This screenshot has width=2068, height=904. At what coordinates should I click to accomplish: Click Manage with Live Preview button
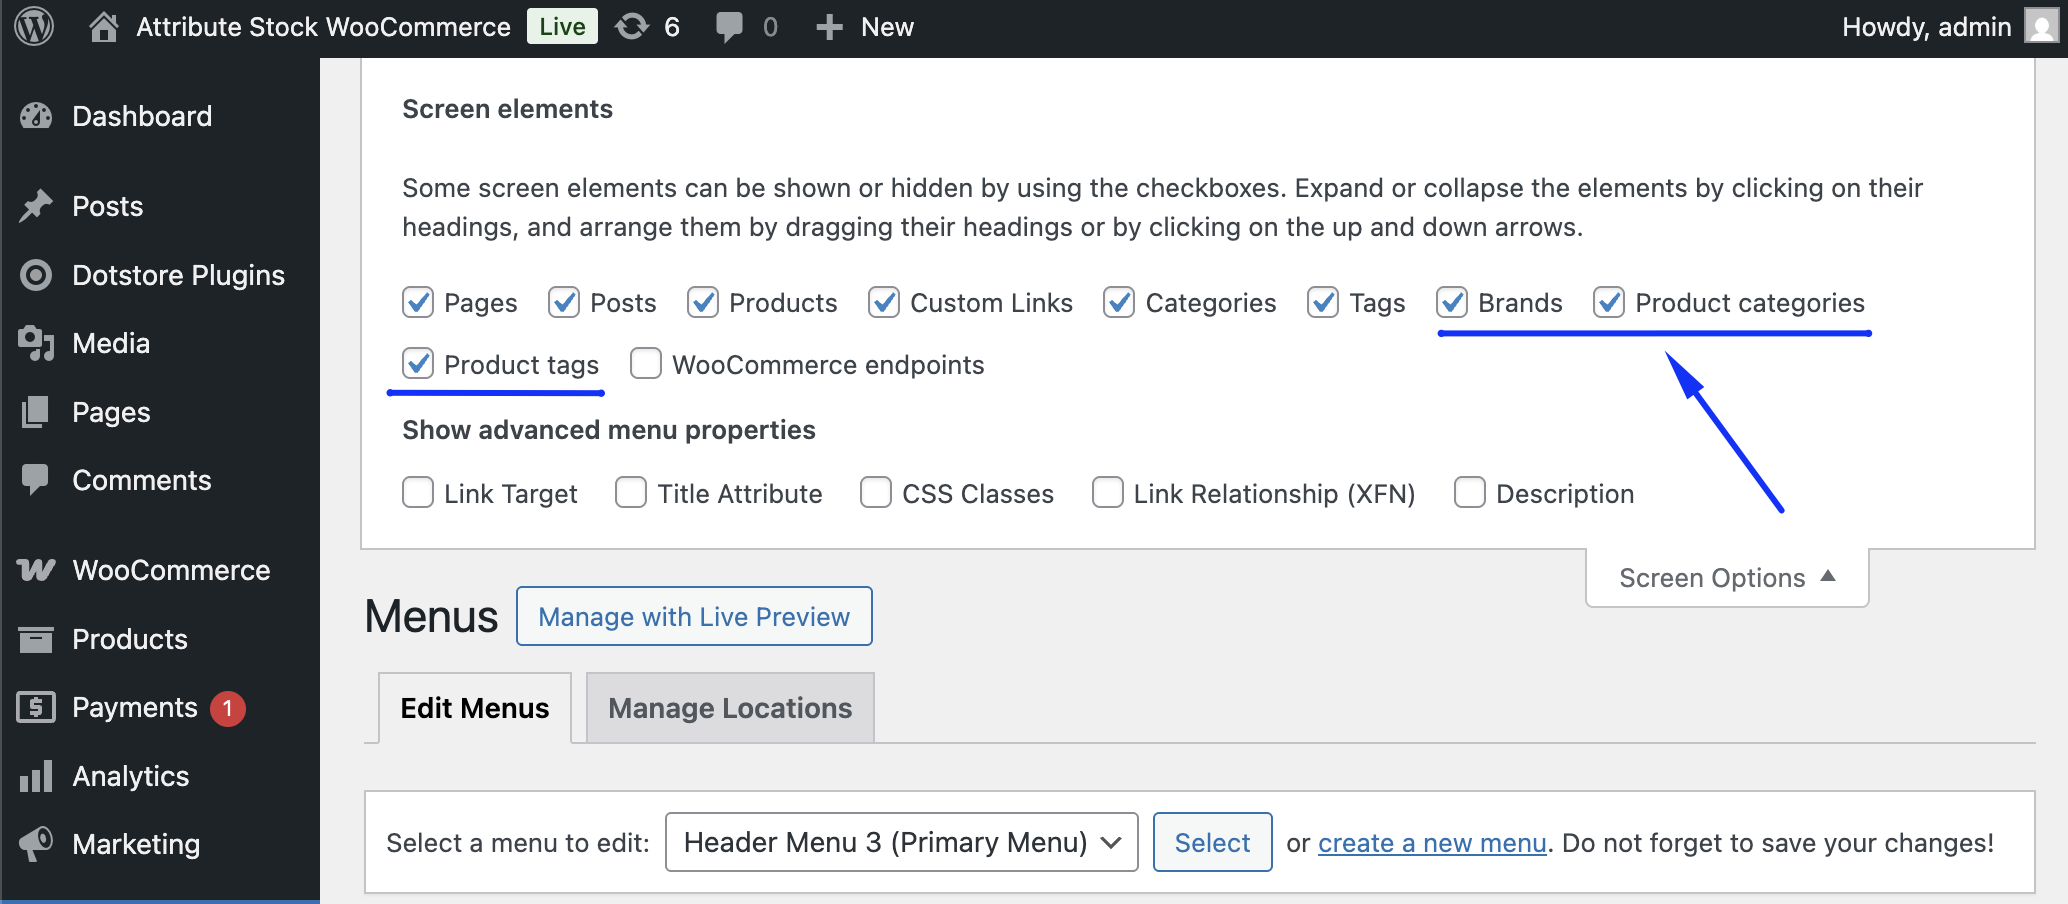pyautogui.click(x=694, y=616)
